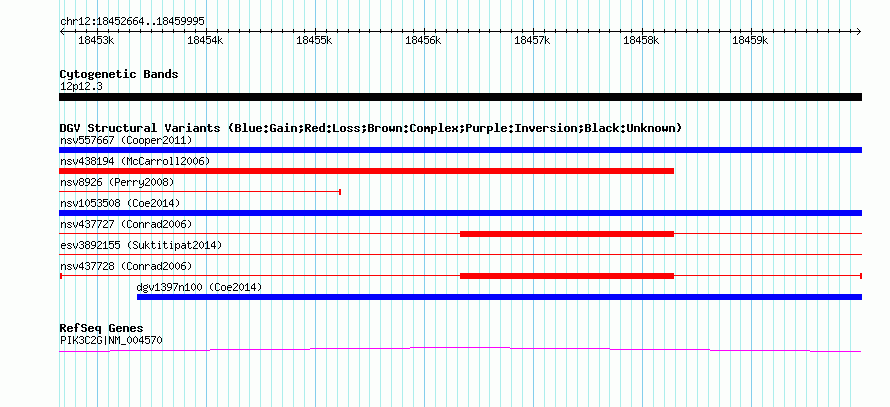The height and width of the screenshot is (407, 890).
Task: Select the 18457k ruler tick label
Action: click(532, 40)
